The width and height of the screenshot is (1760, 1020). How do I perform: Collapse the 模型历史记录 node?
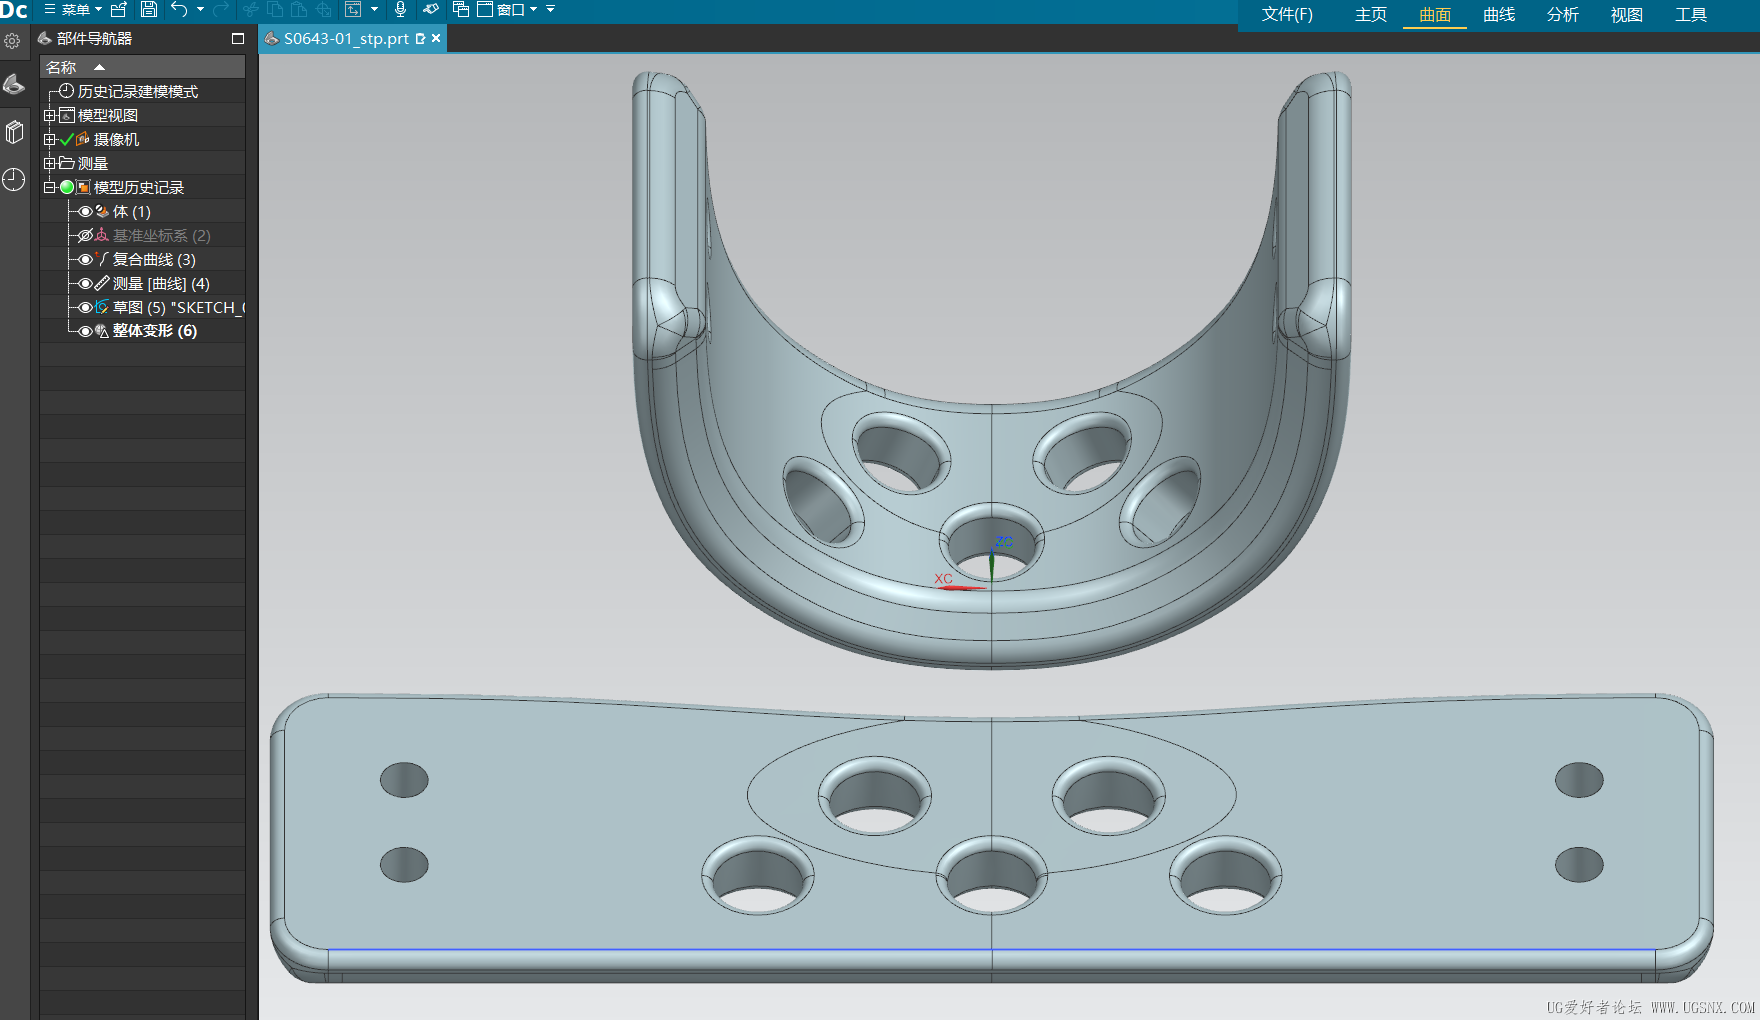[49, 187]
